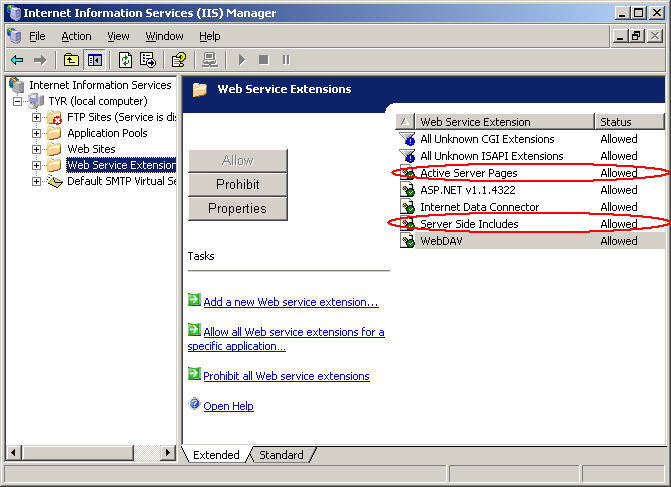Screen dimensions: 671x487
Task: Expand the Default SMTP Virtual Server node
Action: click(x=37, y=181)
